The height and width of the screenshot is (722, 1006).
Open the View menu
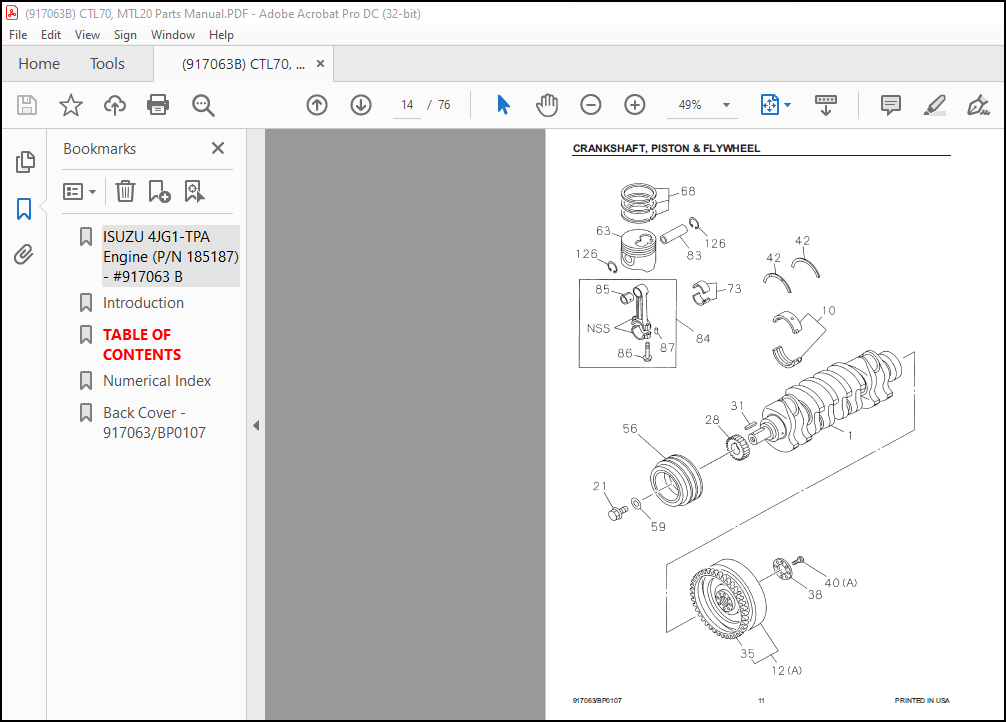87,35
